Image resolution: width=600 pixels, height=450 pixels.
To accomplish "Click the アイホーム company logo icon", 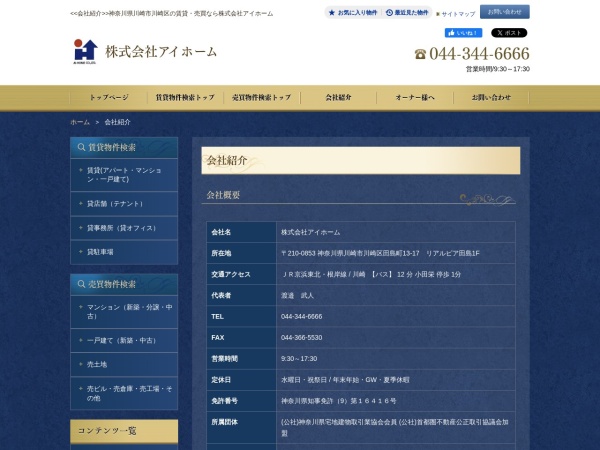I will [x=85, y=51].
